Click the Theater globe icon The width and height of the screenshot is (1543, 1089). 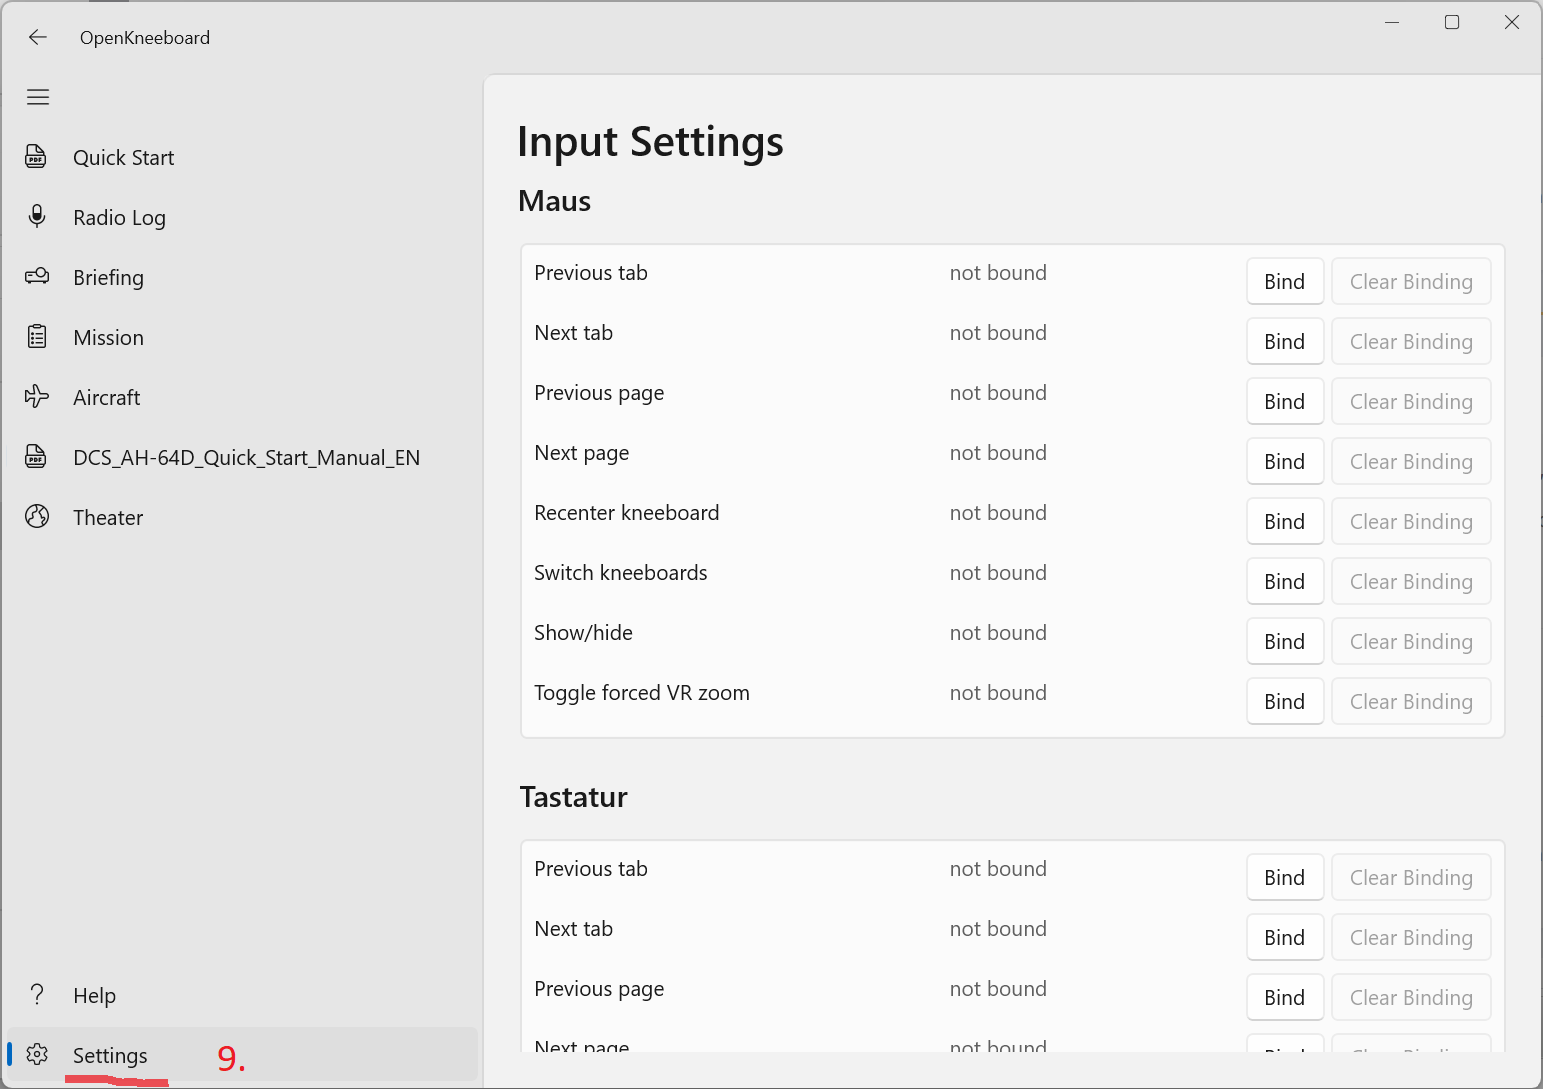click(37, 517)
